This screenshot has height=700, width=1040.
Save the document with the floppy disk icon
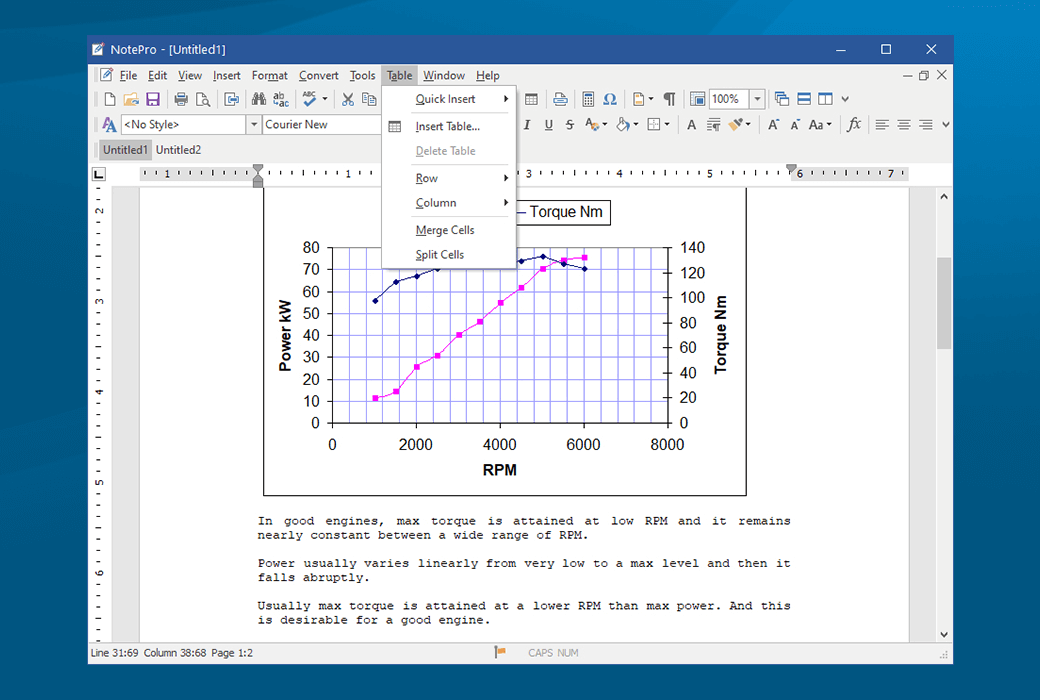pos(153,99)
